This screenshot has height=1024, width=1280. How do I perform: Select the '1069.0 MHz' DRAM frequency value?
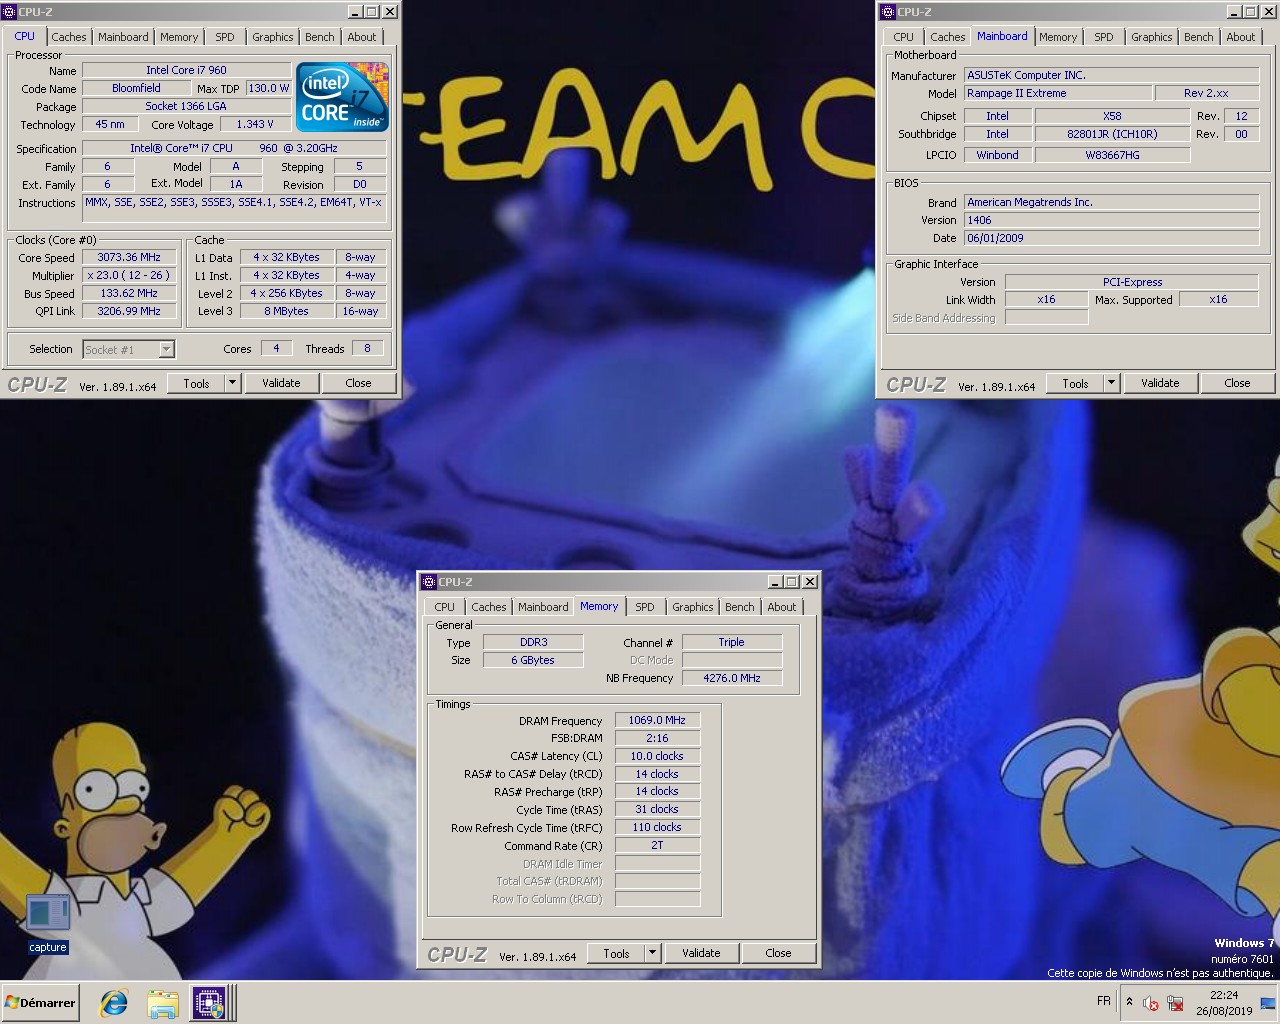click(x=657, y=720)
